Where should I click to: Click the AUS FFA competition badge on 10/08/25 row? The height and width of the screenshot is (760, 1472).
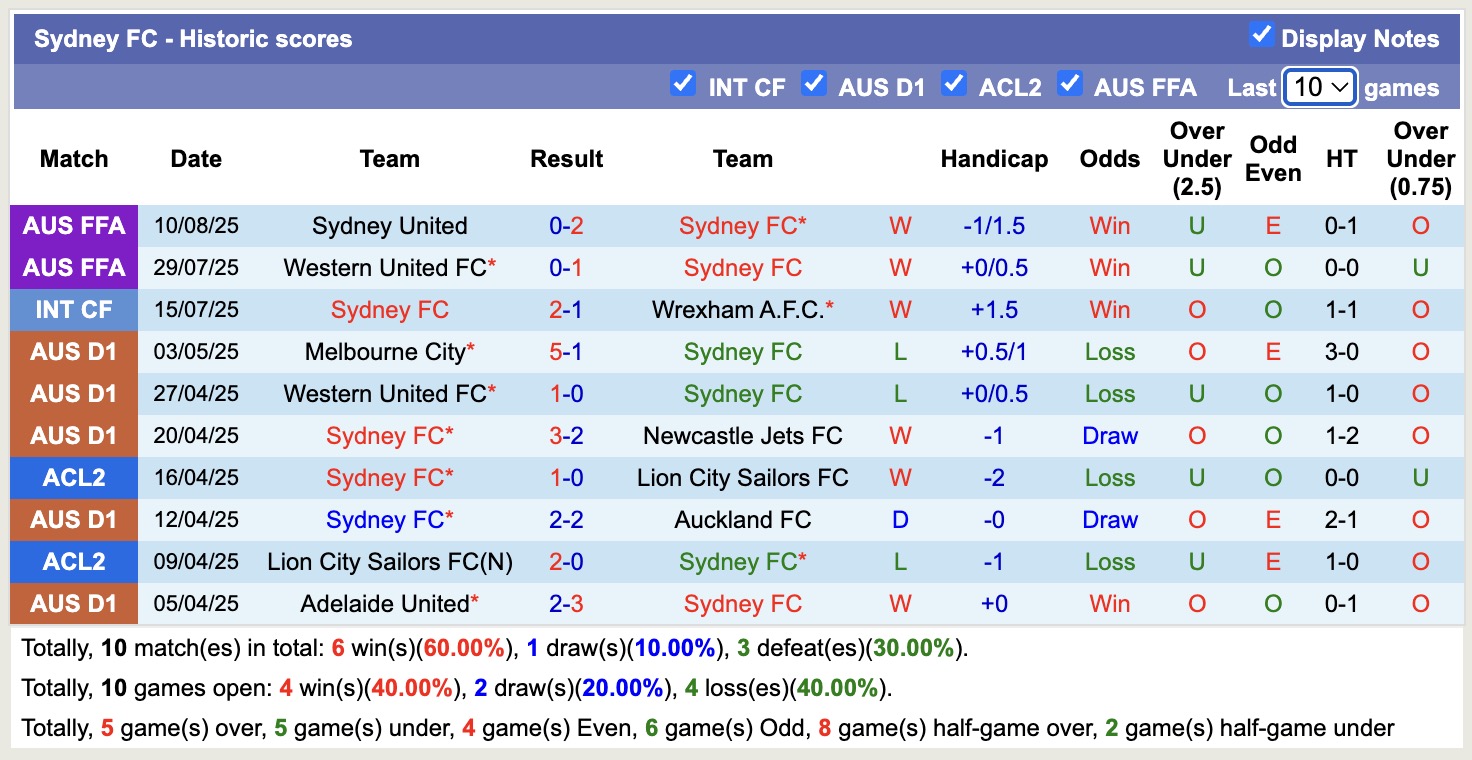pyautogui.click(x=73, y=225)
